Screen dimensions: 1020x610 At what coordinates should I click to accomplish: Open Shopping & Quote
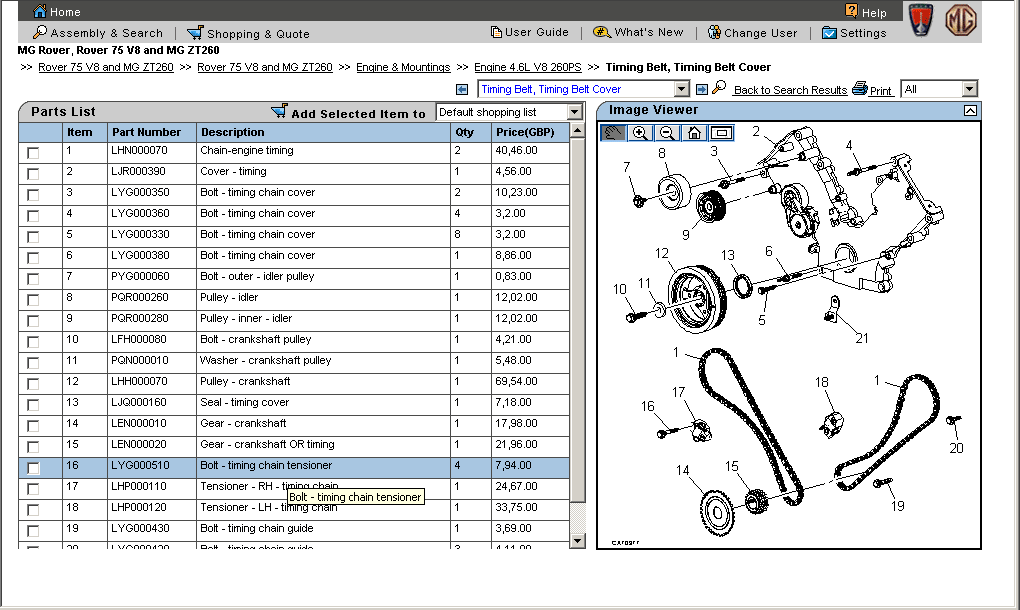(248, 33)
